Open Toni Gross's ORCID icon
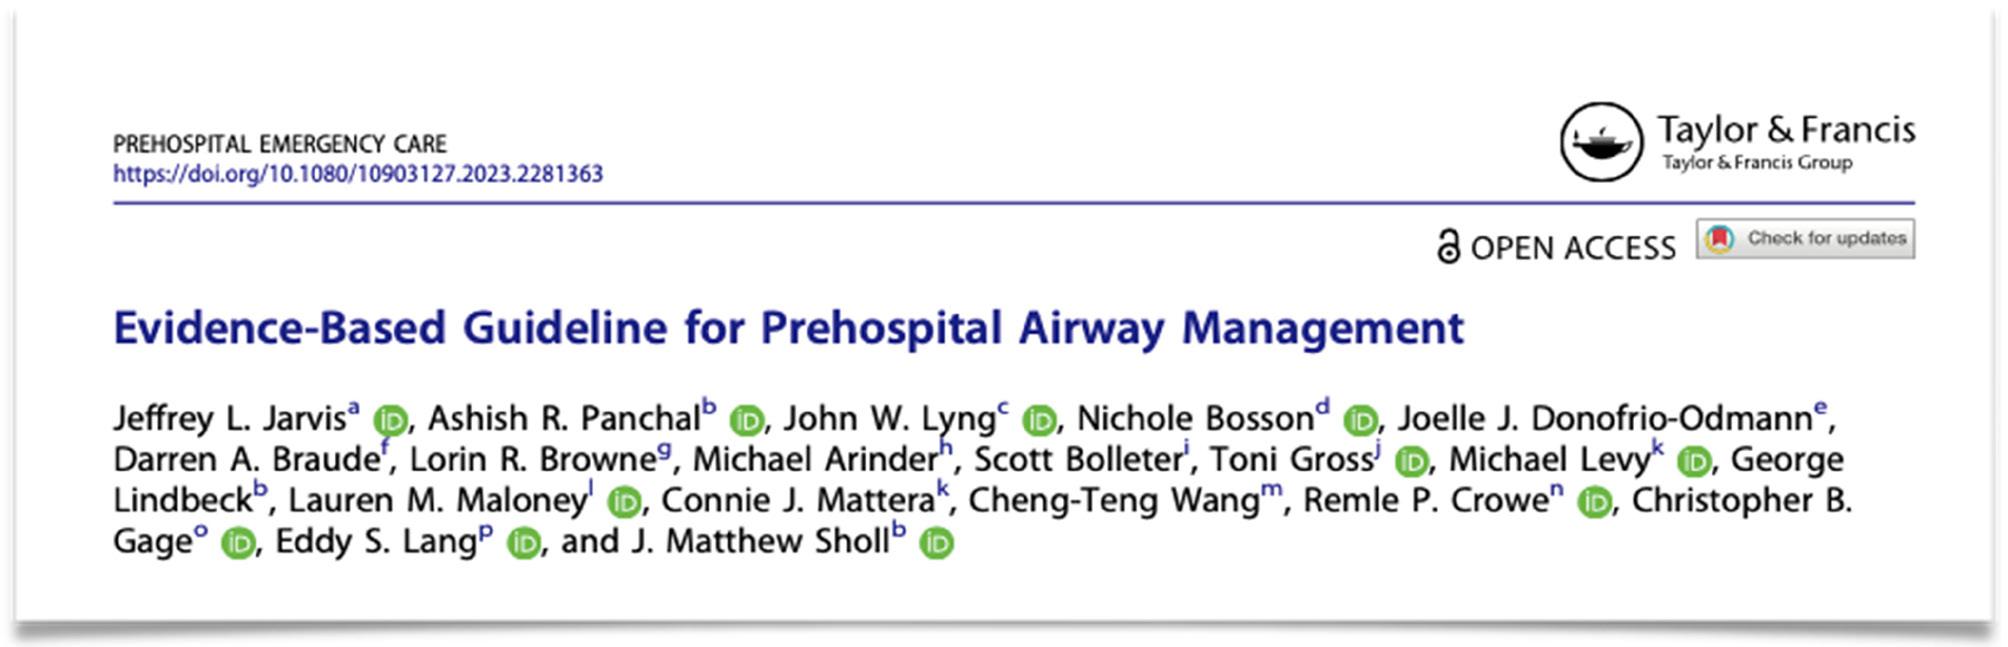 [1411, 462]
